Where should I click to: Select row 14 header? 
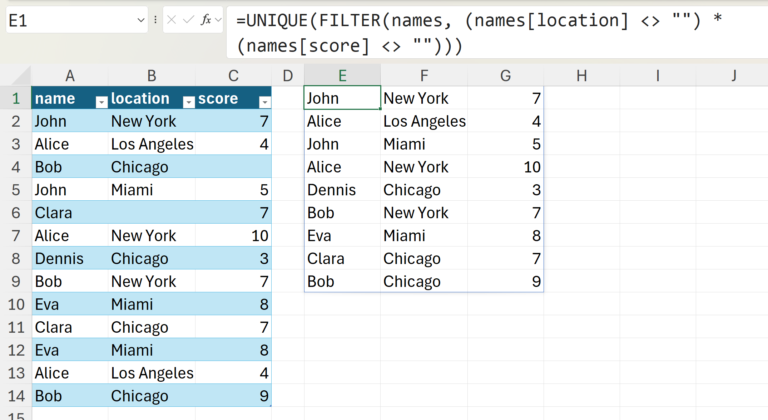click(16, 396)
